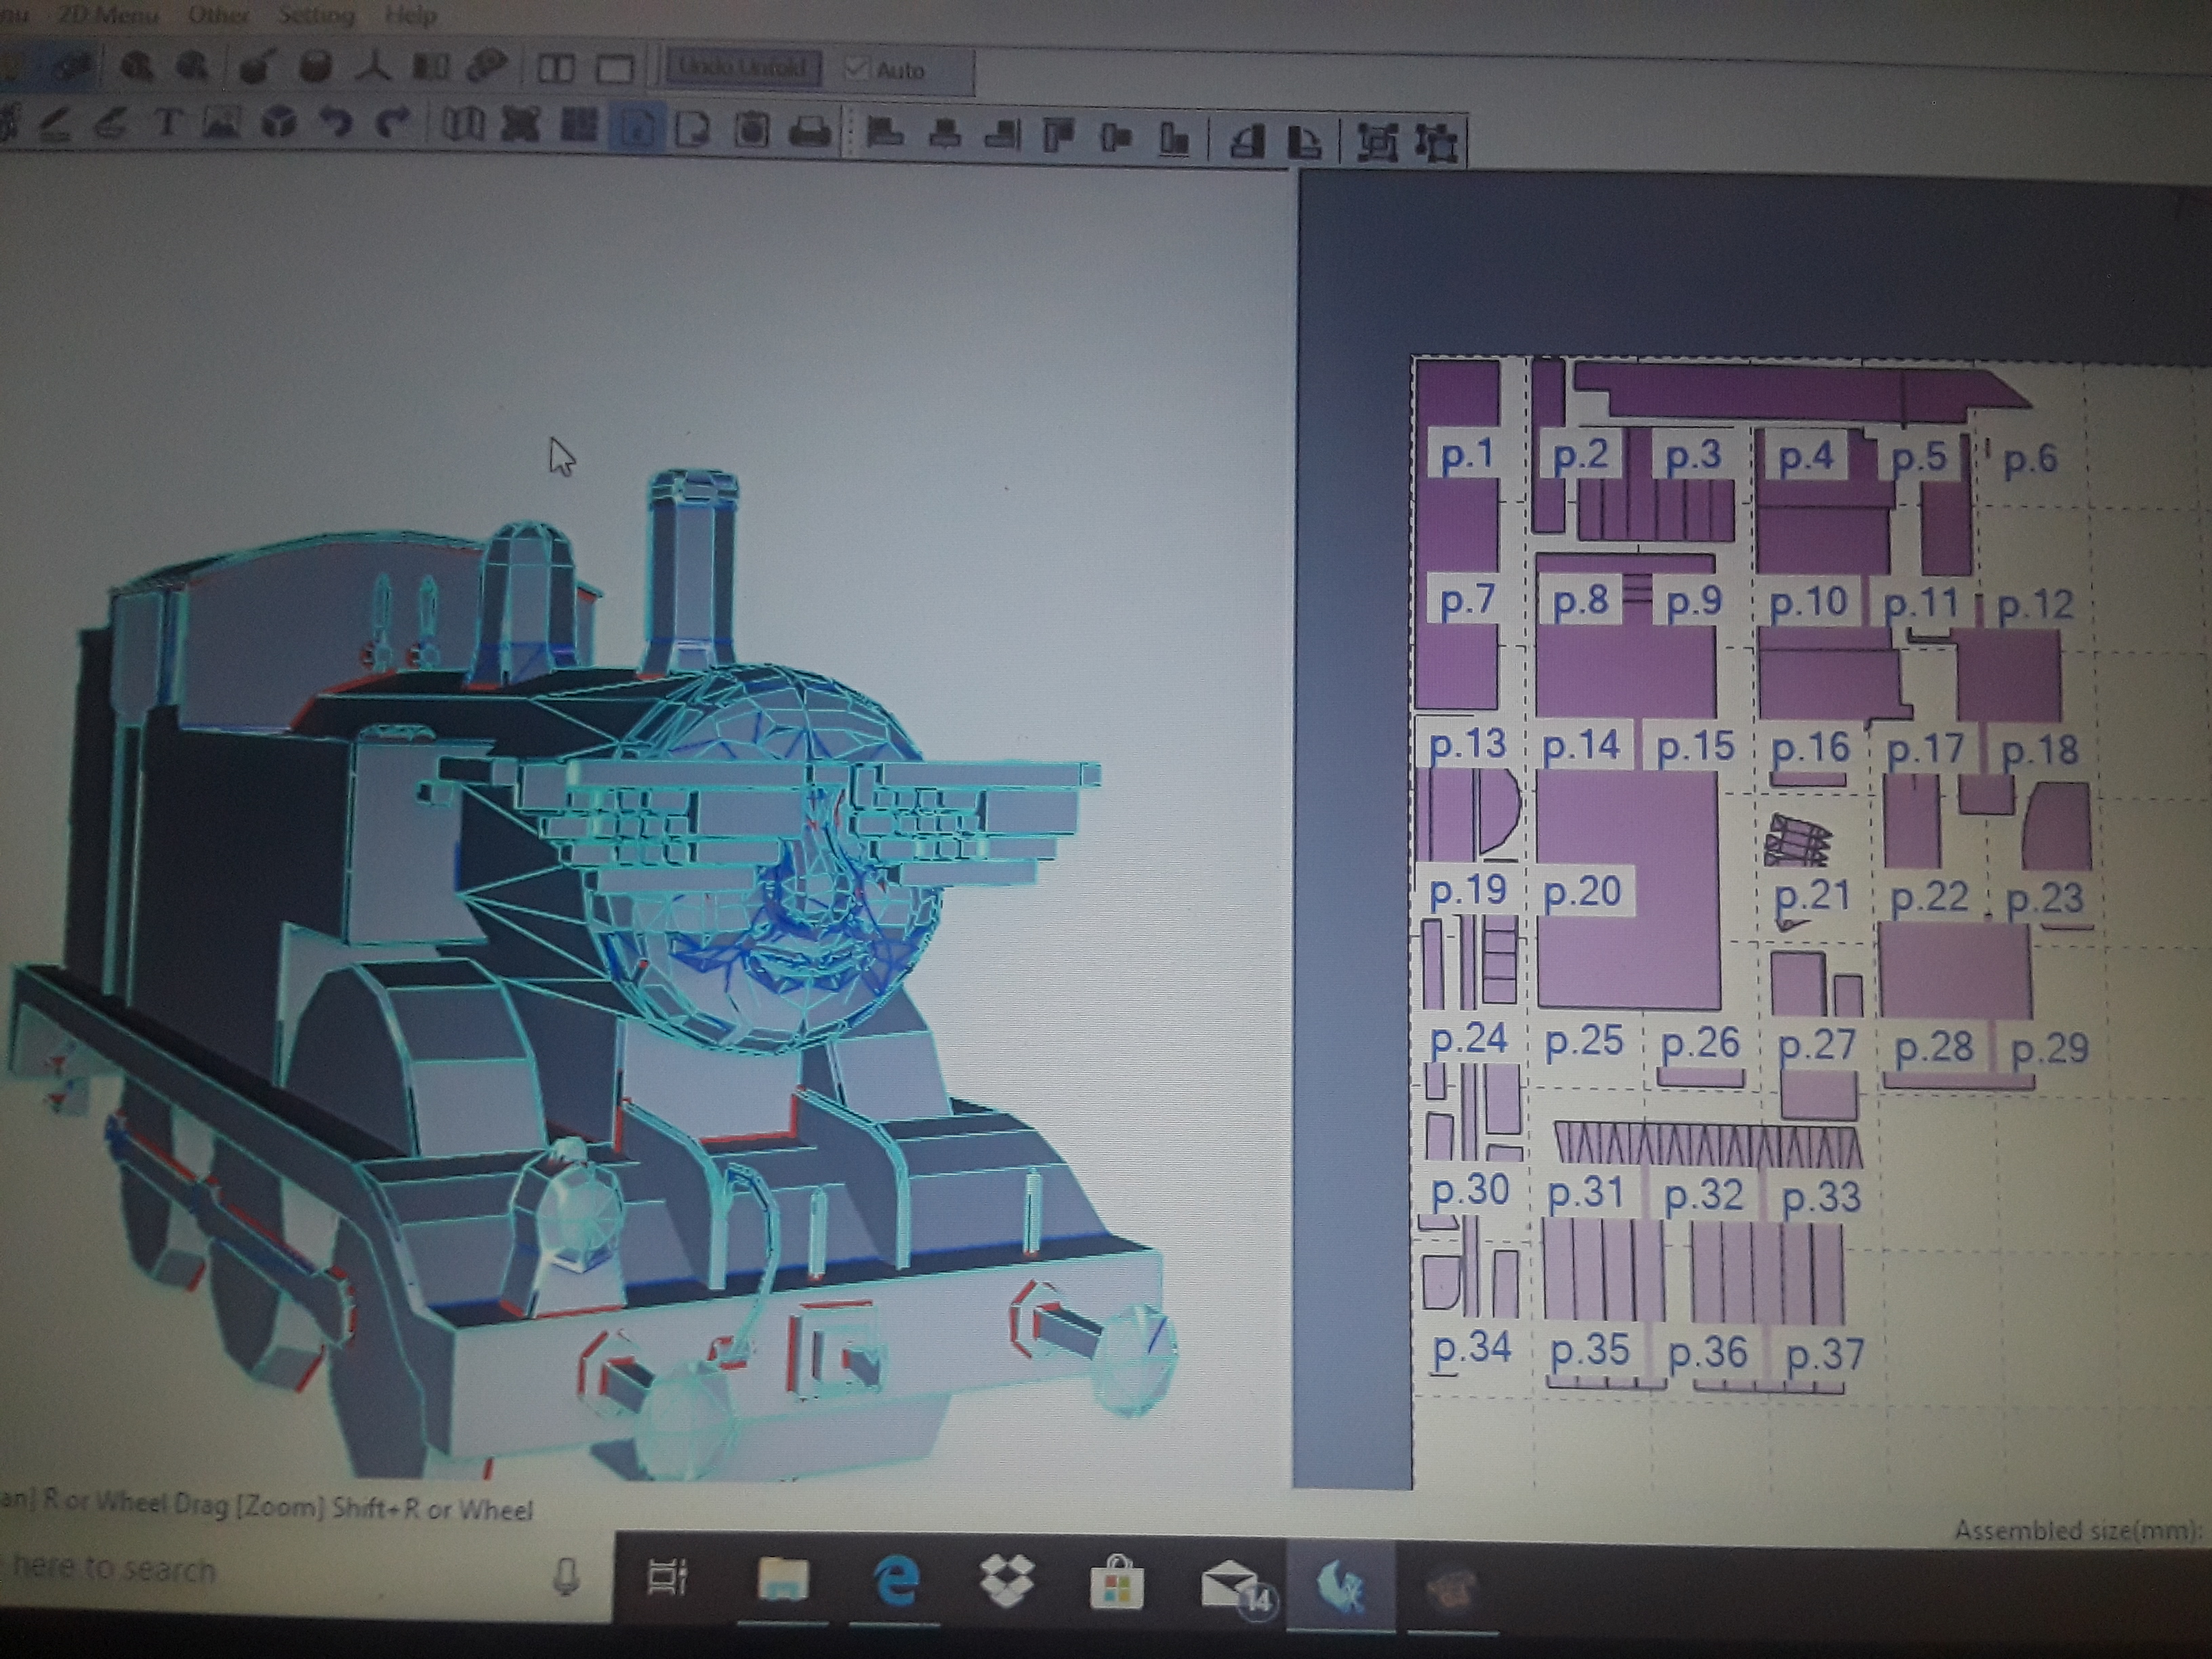Select the p.21 page label

[1812, 895]
